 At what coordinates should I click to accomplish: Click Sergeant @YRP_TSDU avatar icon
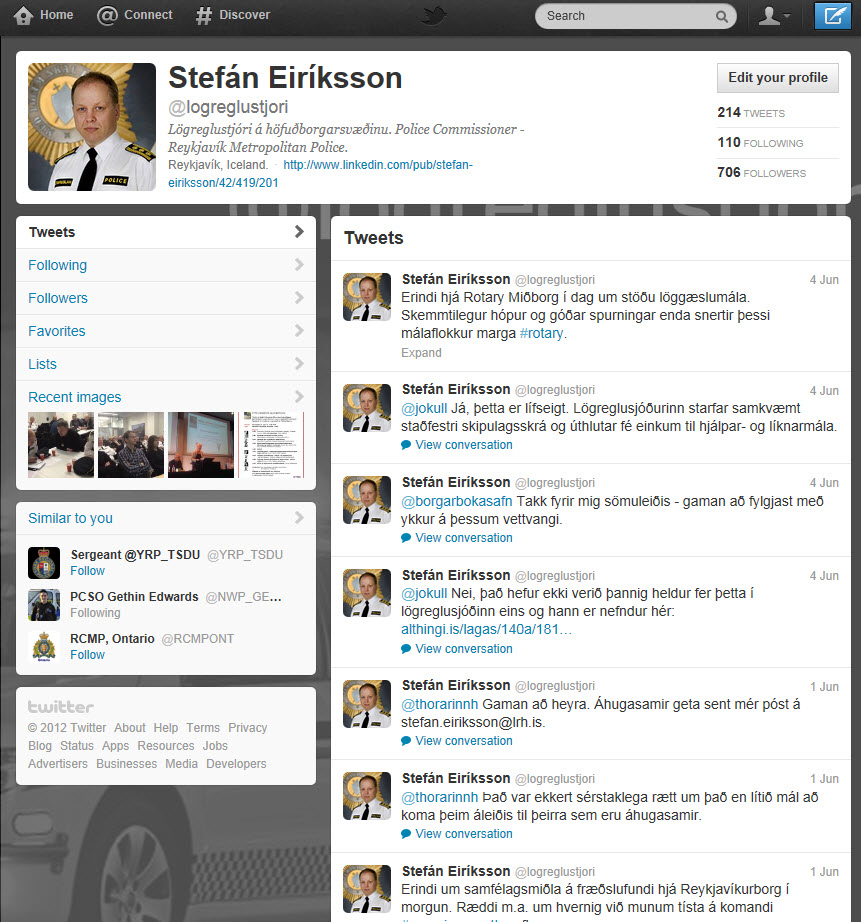pyautogui.click(x=44, y=562)
